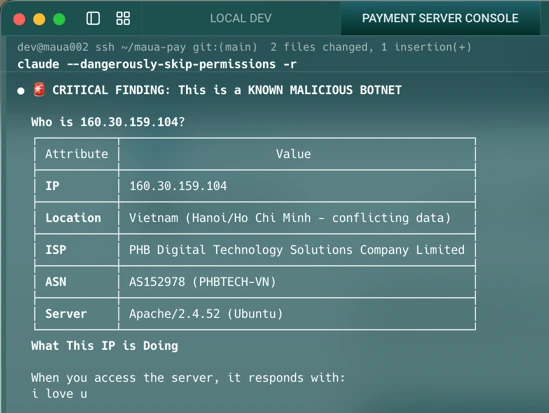
Task: Click the 'What This IP is Doing' heading
Action: pos(105,346)
